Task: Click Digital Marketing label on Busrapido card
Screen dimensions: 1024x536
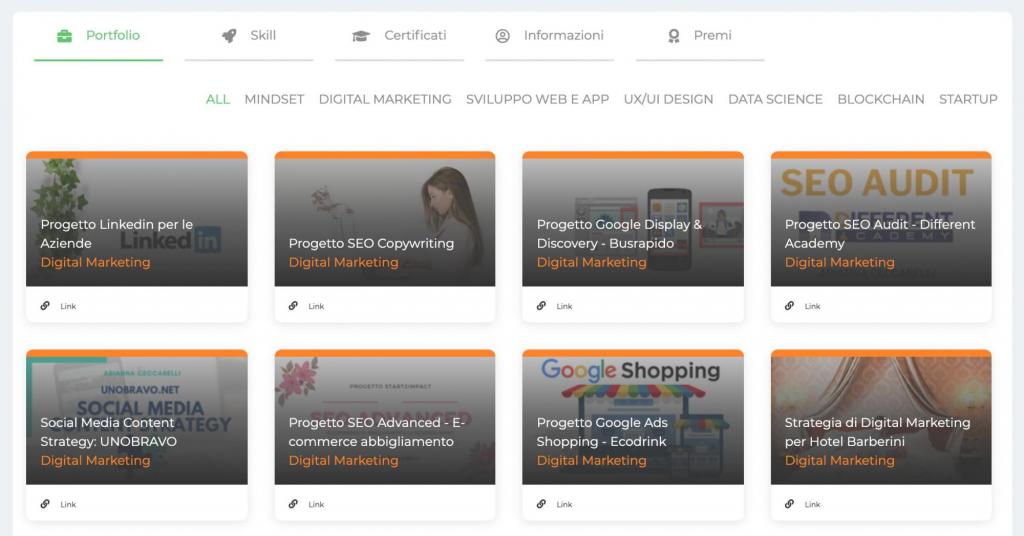Action: pyautogui.click(x=592, y=262)
